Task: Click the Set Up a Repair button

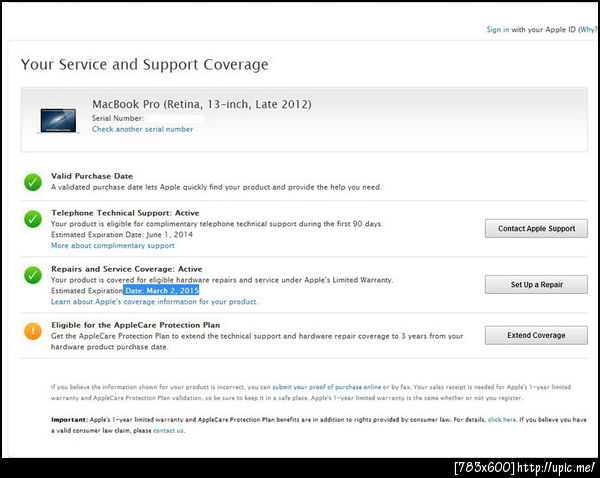Action: (536, 285)
